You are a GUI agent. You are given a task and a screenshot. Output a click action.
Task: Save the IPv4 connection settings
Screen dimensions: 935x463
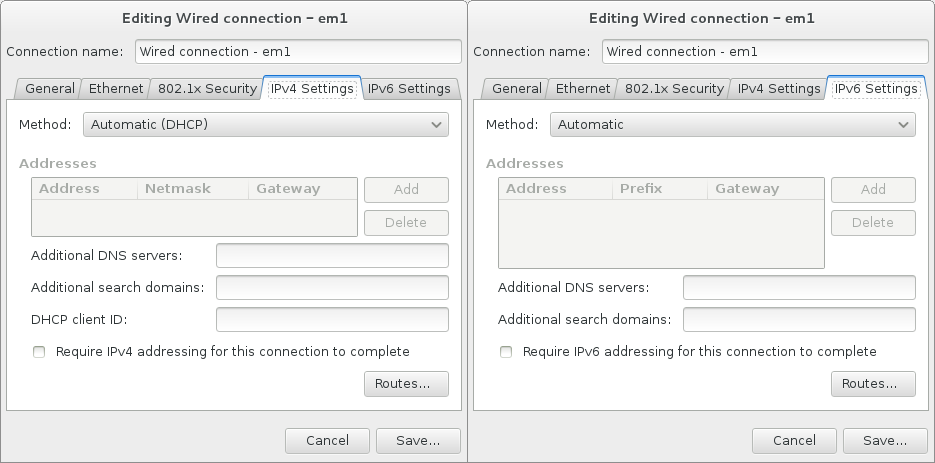tap(418, 441)
